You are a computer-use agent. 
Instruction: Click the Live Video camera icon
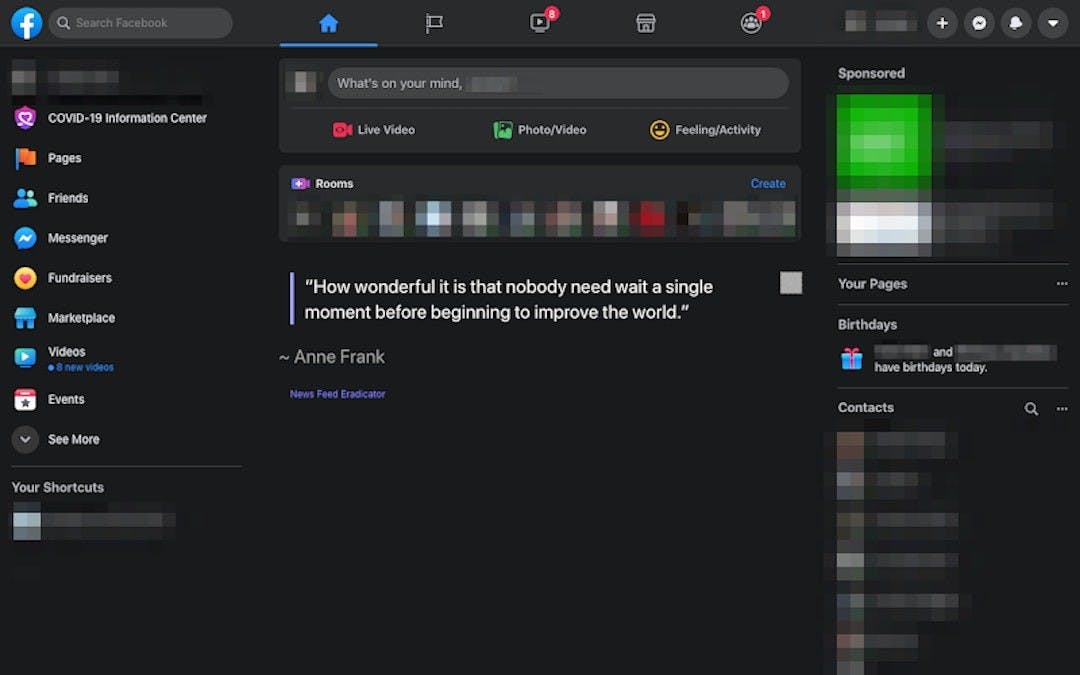342,129
